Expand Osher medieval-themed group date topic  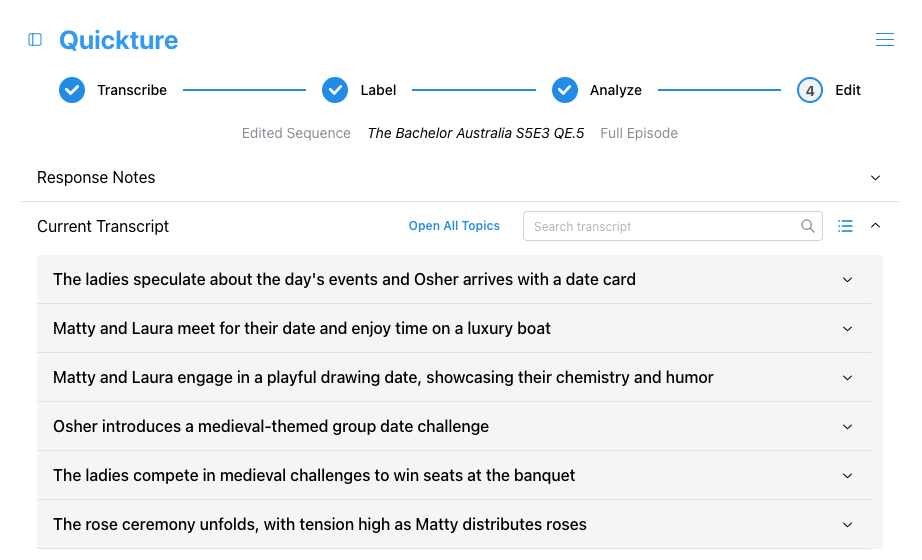454,426
